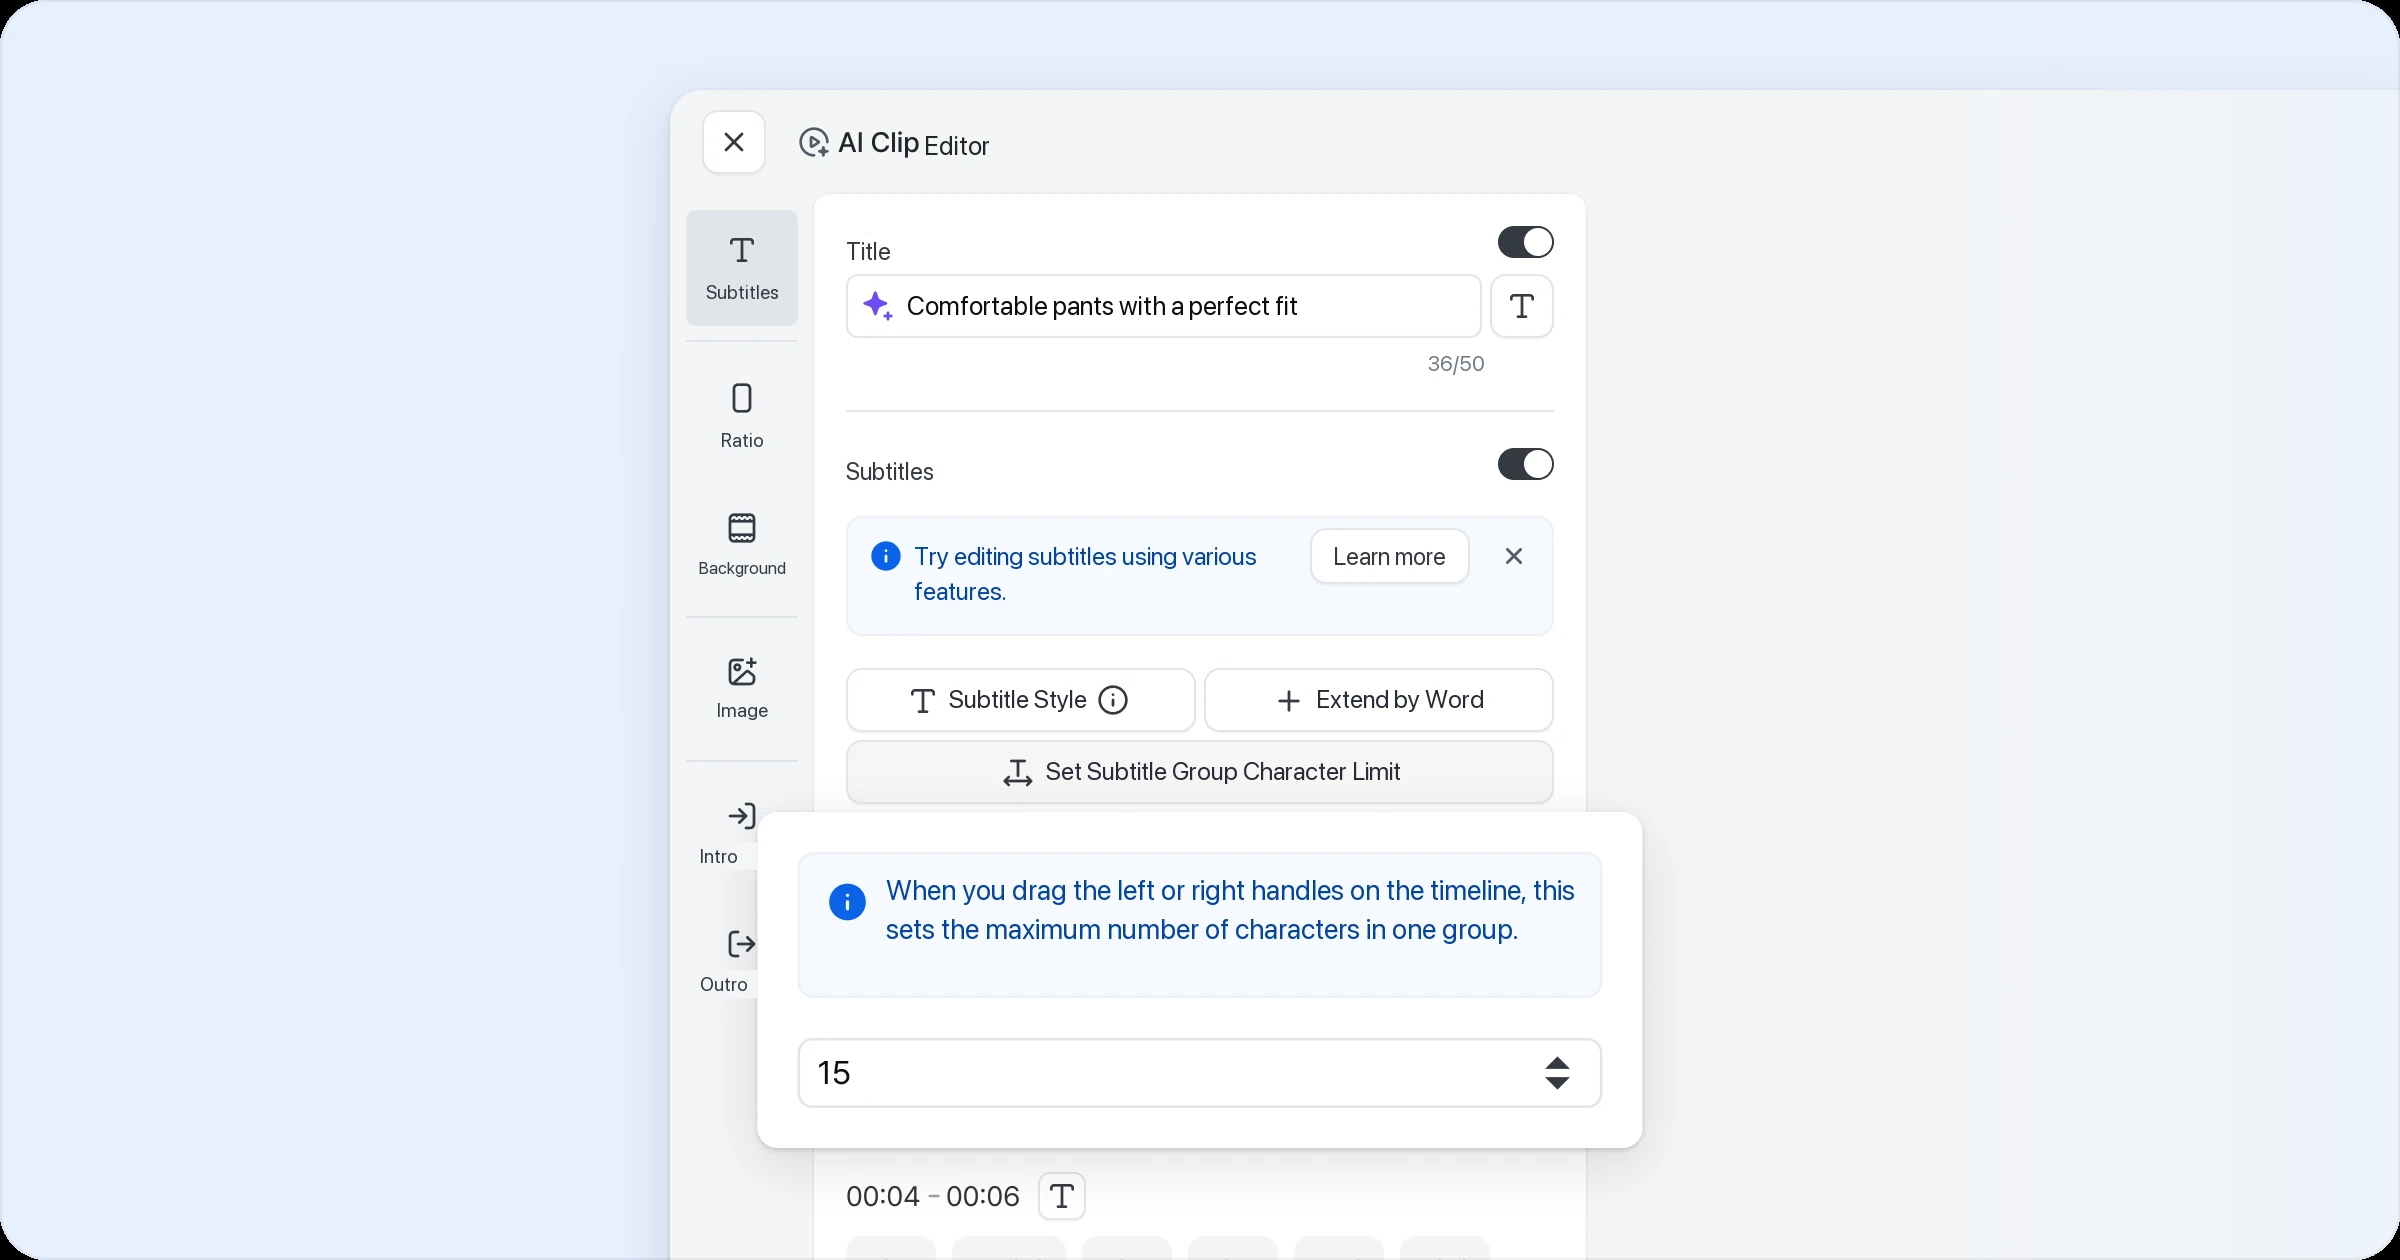Click the info icon in character limit popup
Screen dimensions: 2400x1260
pyautogui.click(x=847, y=902)
